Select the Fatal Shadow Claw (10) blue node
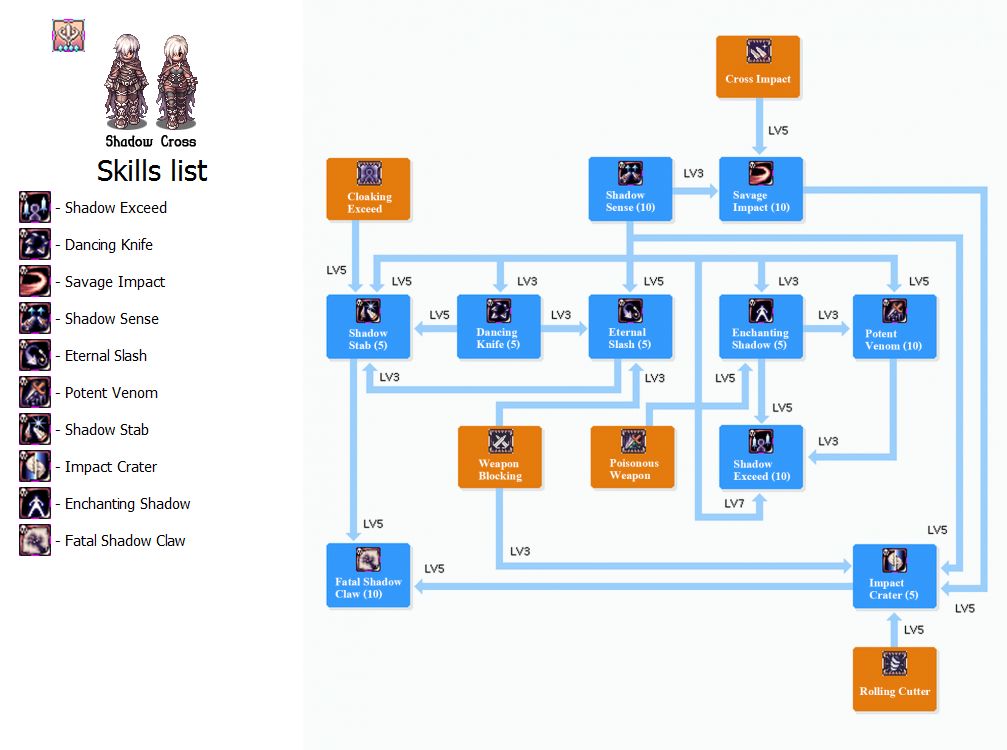This screenshot has width=1007, height=750. click(x=368, y=575)
